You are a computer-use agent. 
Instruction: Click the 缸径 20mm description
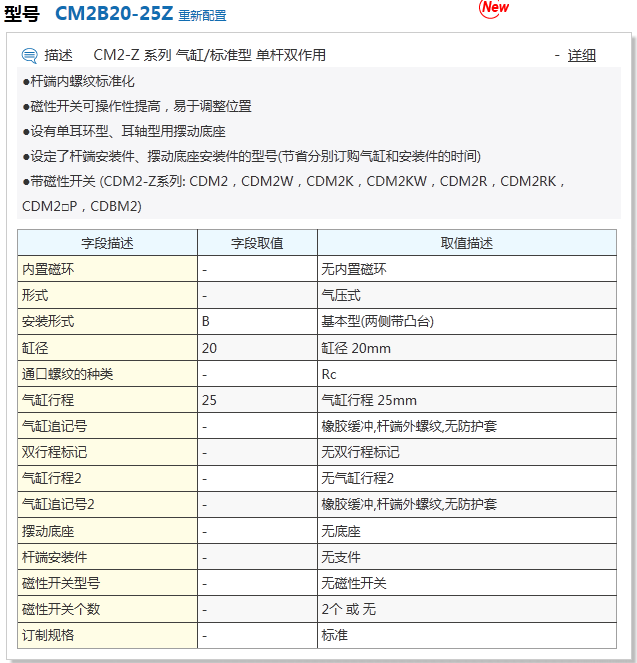(356, 348)
